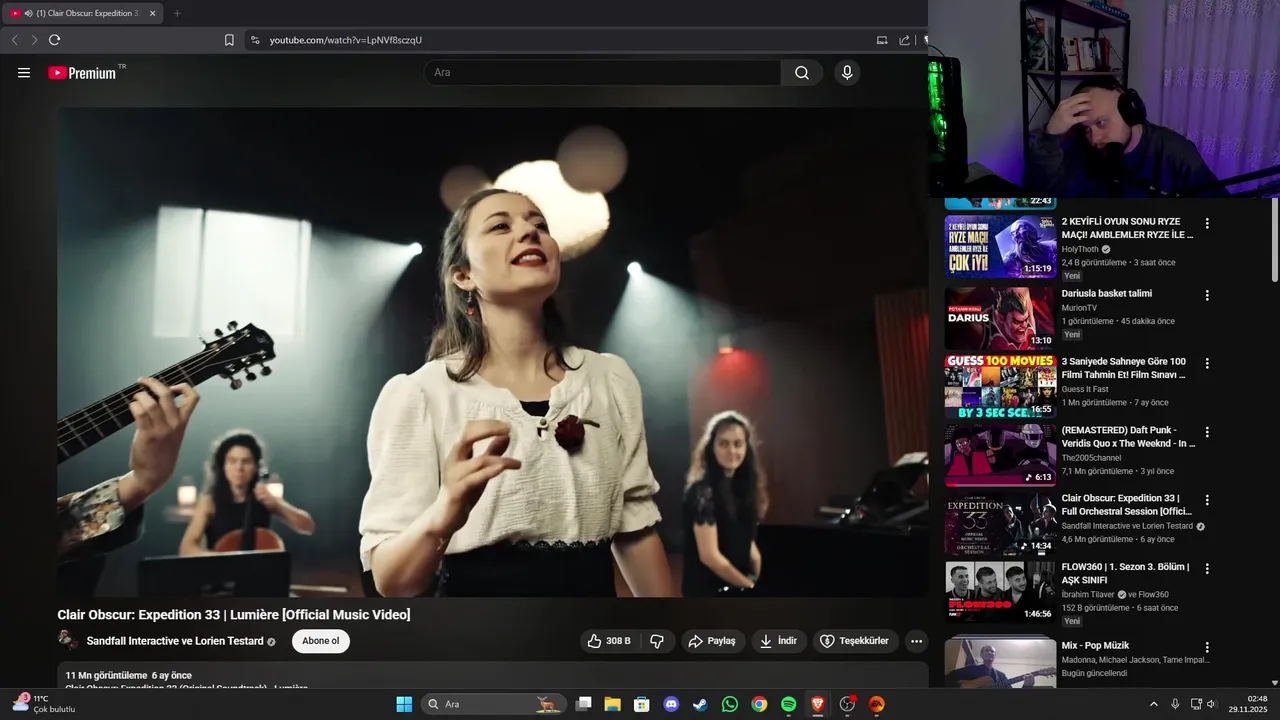Click 'The2005channel' channel name

tap(1092, 458)
